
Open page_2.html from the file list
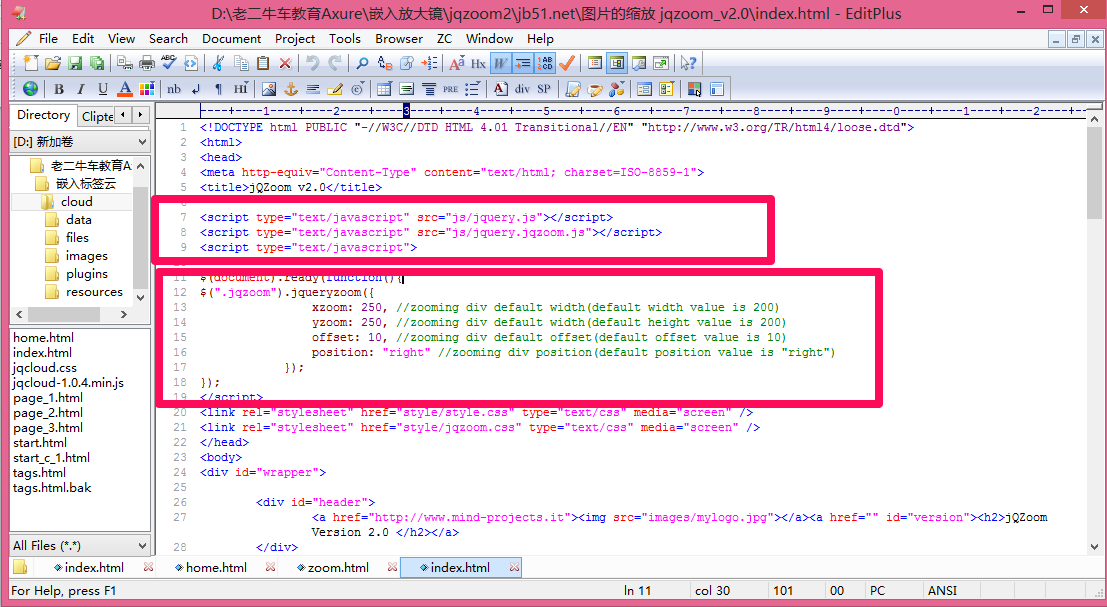47,413
